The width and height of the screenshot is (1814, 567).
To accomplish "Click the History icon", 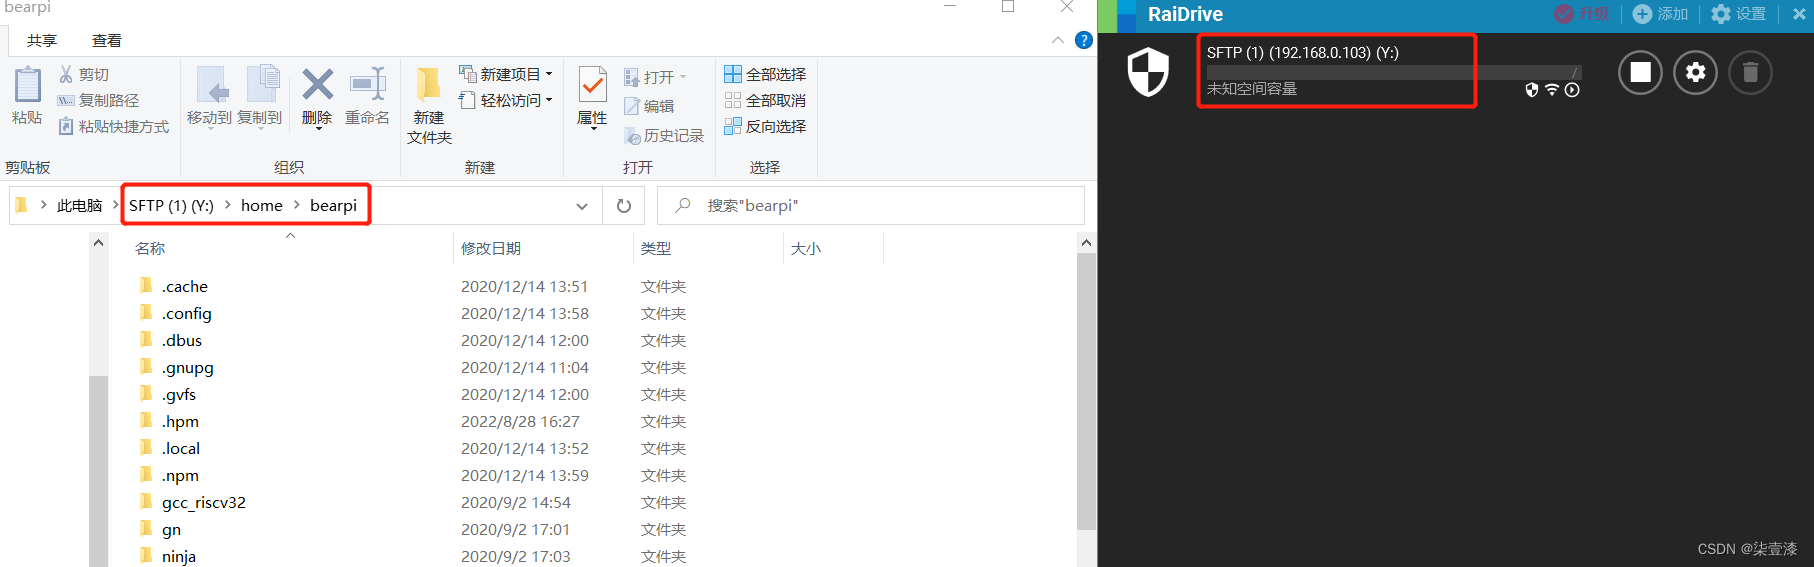I will pos(632,136).
